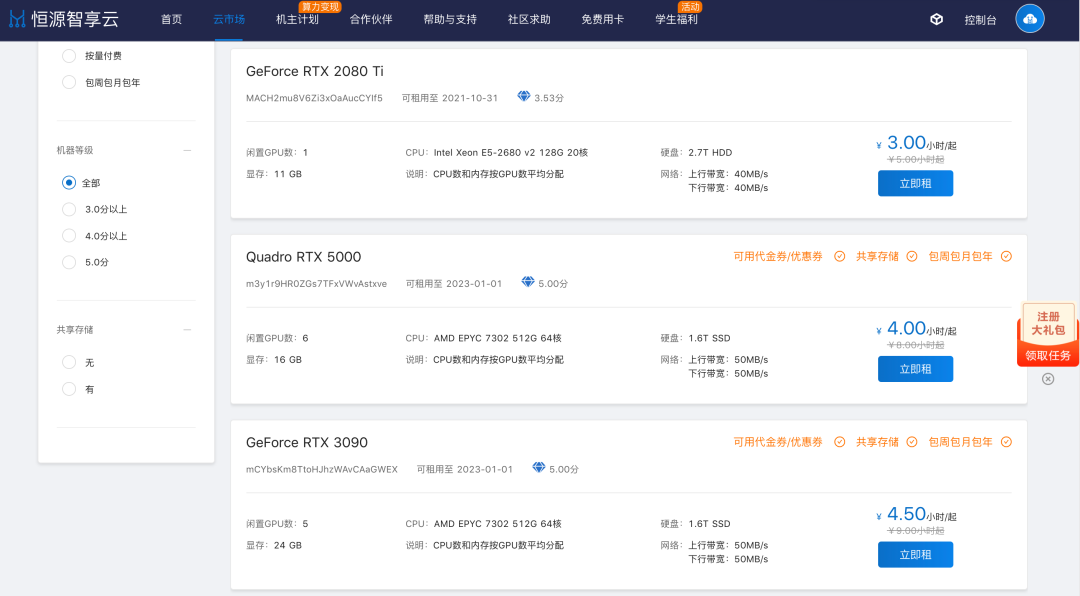Click the RTX 3090 包周包月包年 check icon
This screenshot has width=1080, height=596.
click(1006, 442)
